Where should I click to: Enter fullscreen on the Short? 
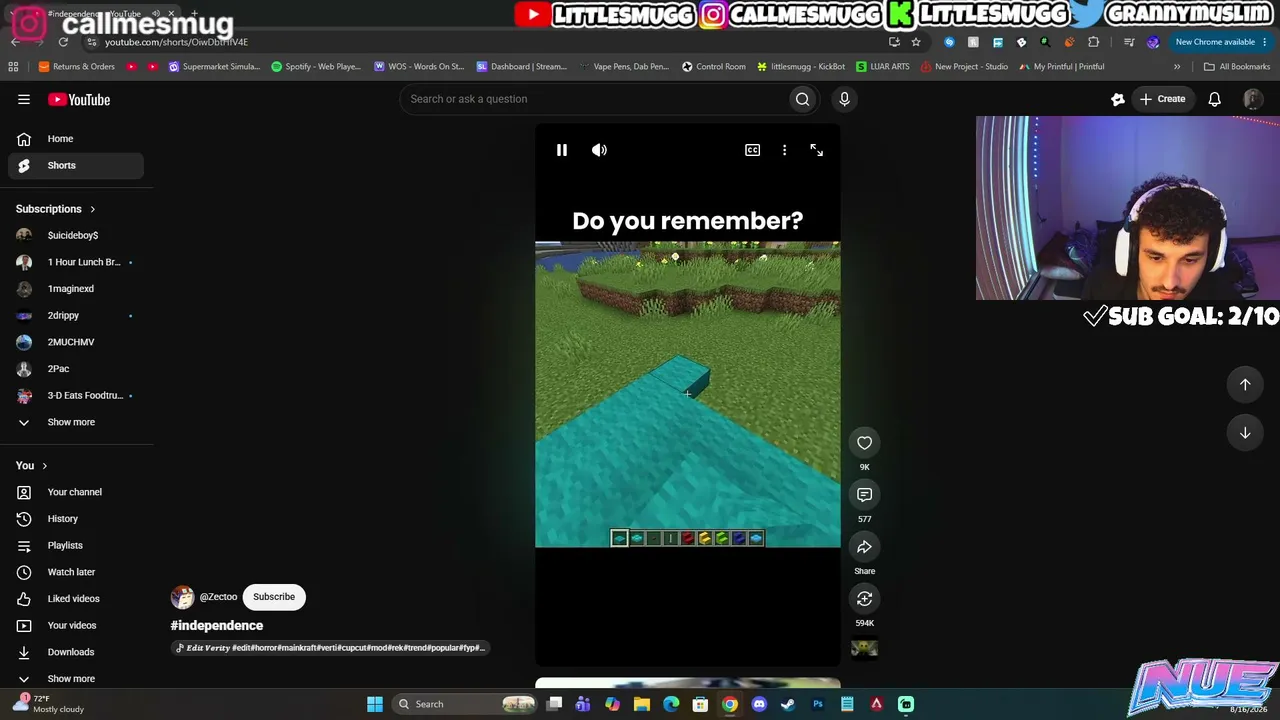pos(816,150)
